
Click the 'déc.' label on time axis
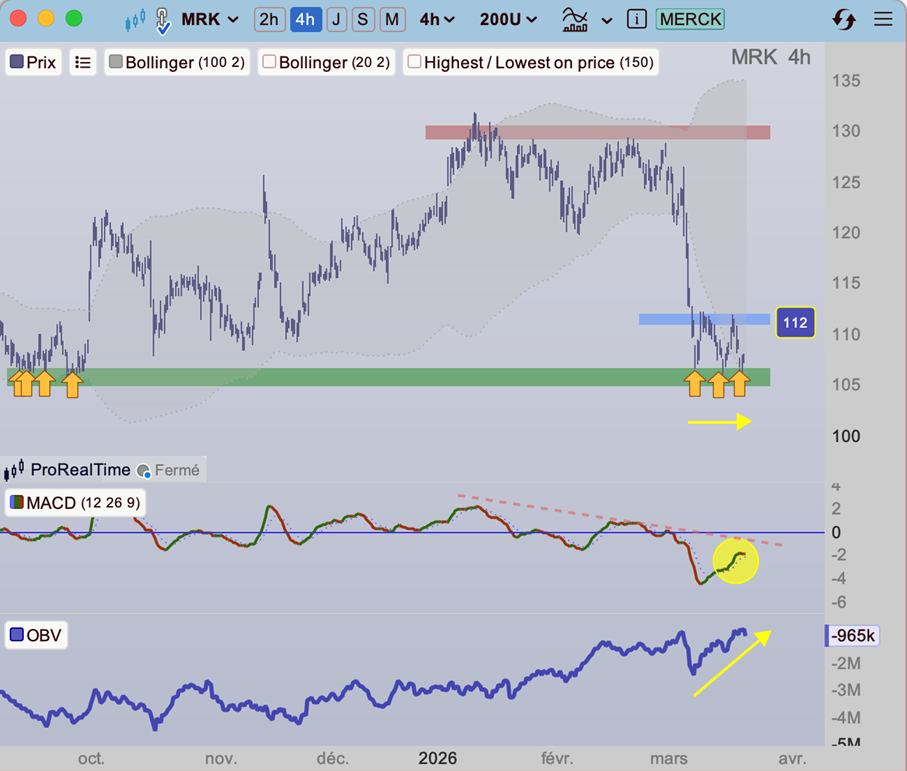333,758
